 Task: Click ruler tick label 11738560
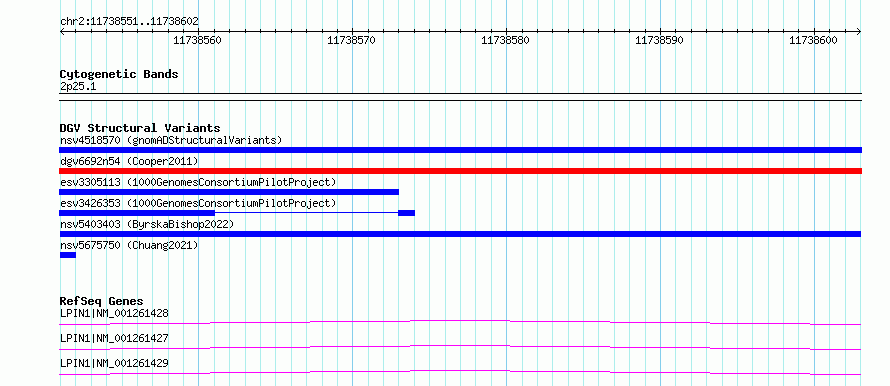(198, 40)
